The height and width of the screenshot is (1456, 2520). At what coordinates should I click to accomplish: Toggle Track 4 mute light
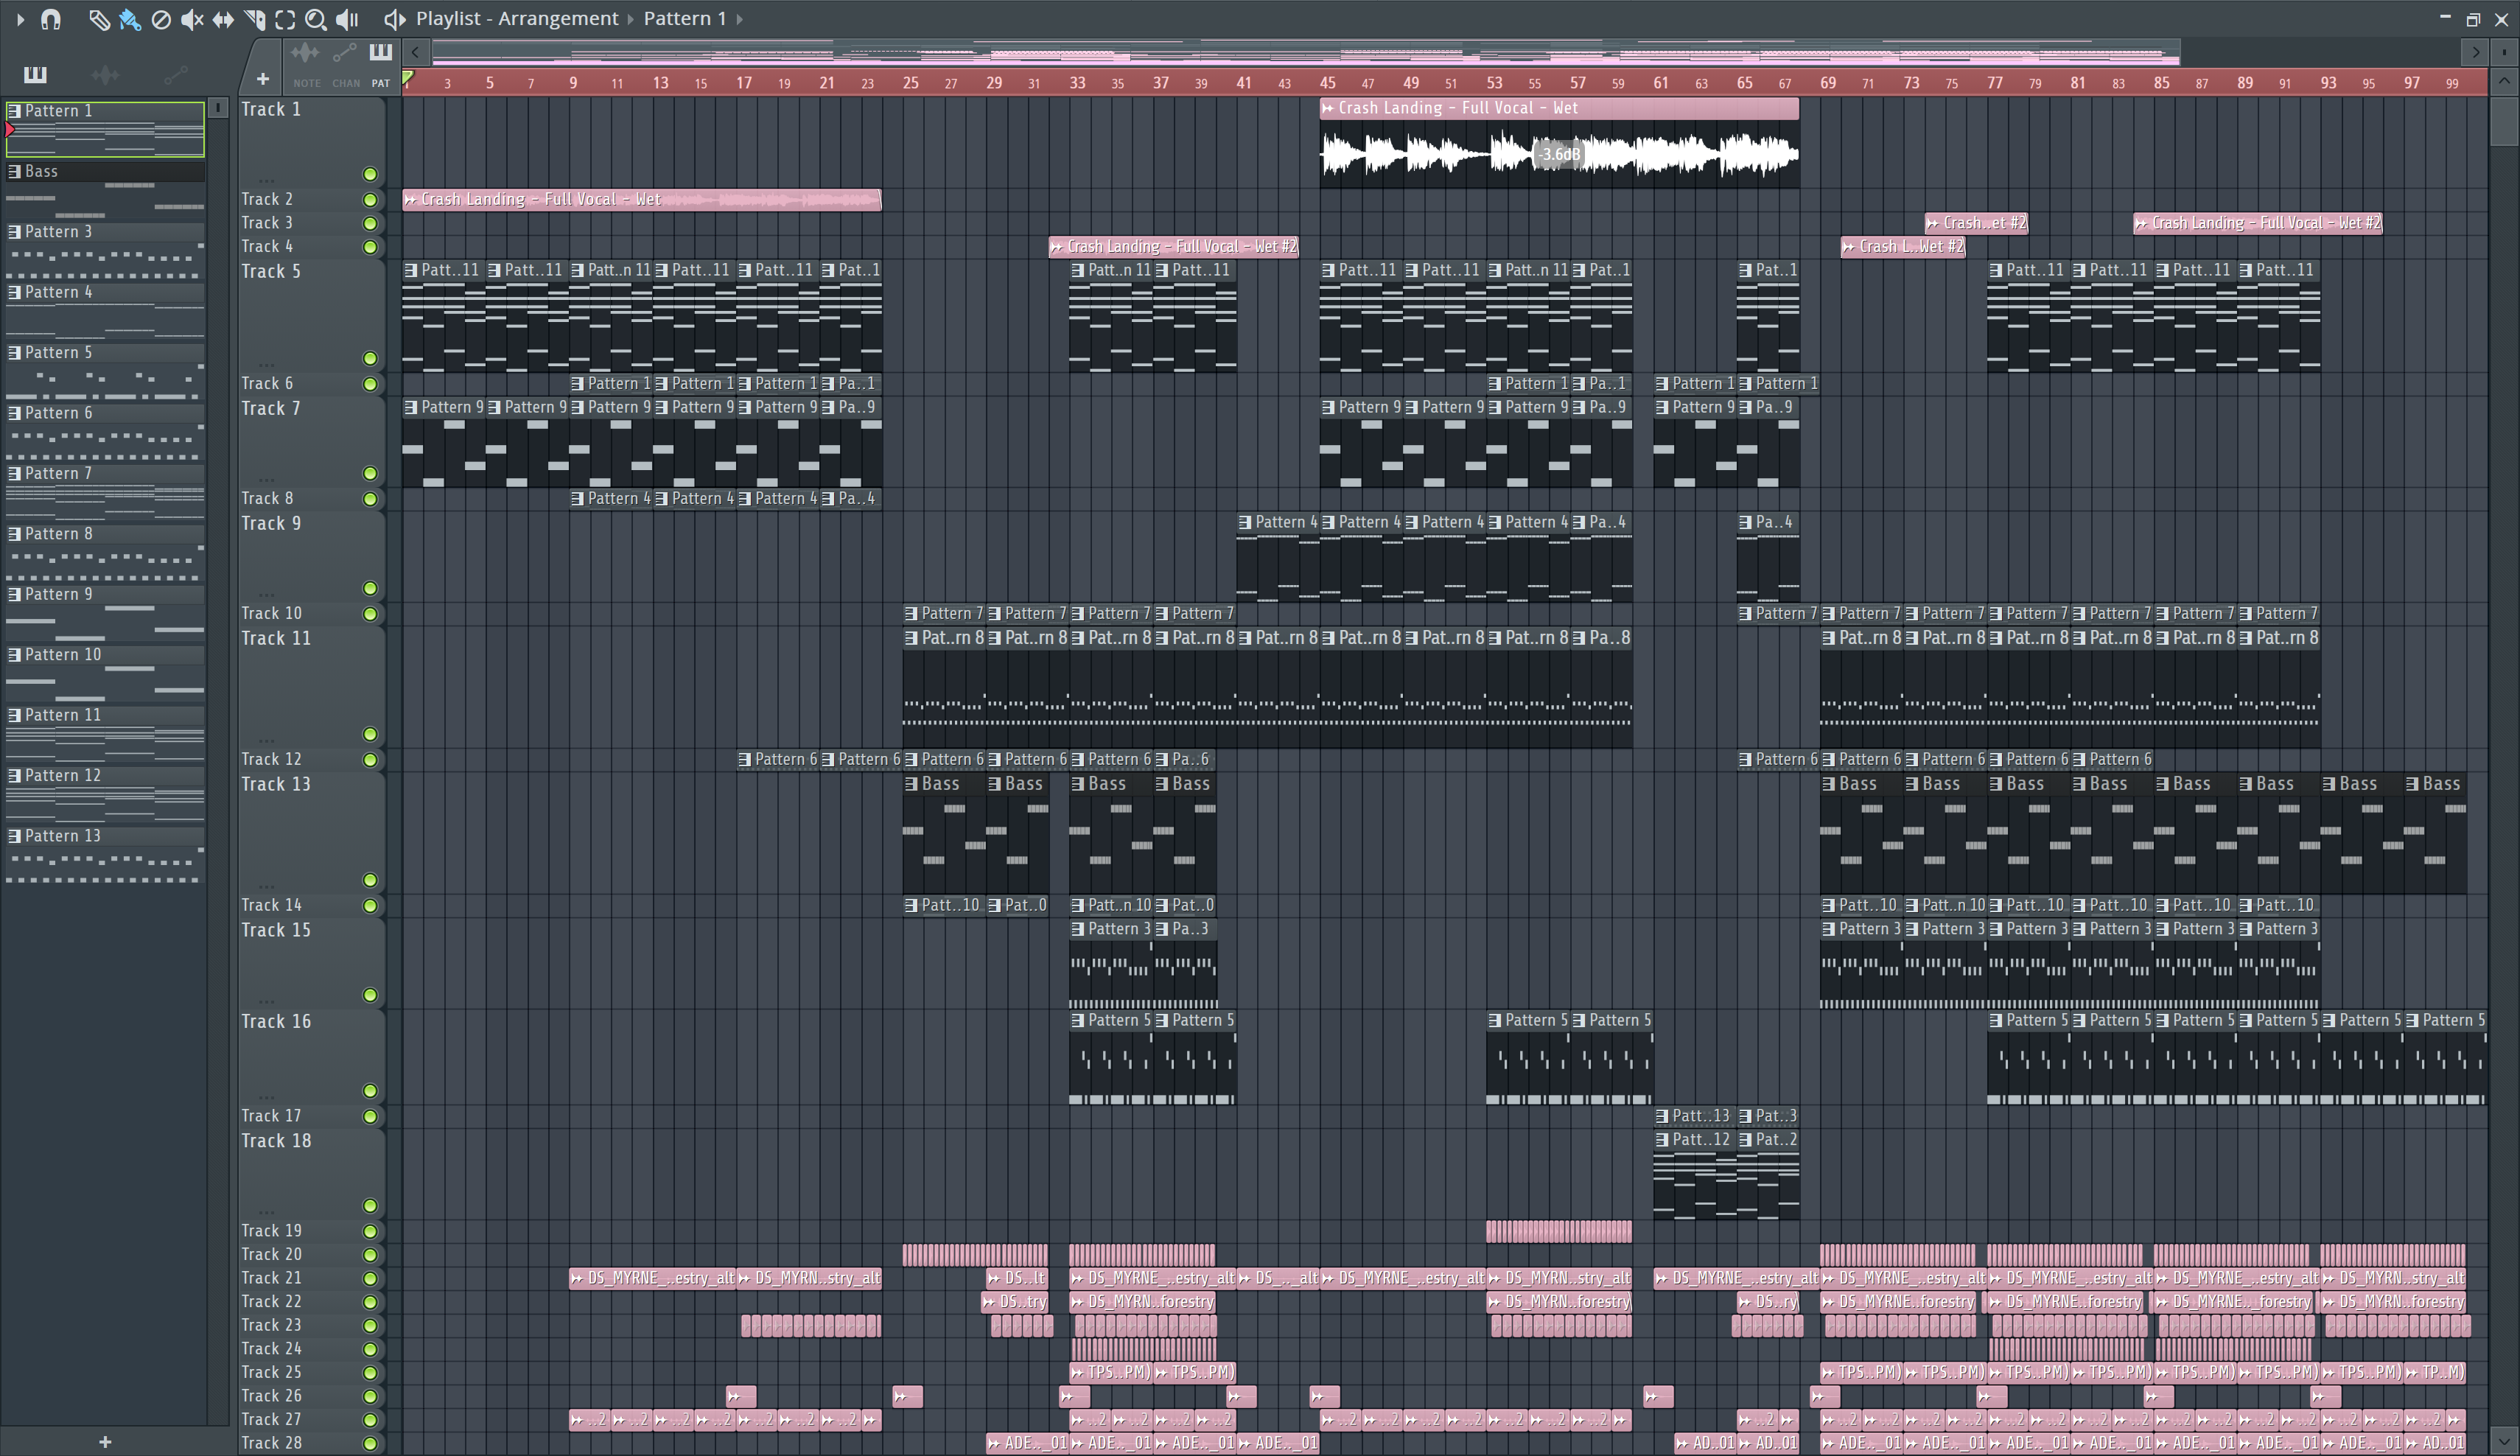click(x=370, y=247)
